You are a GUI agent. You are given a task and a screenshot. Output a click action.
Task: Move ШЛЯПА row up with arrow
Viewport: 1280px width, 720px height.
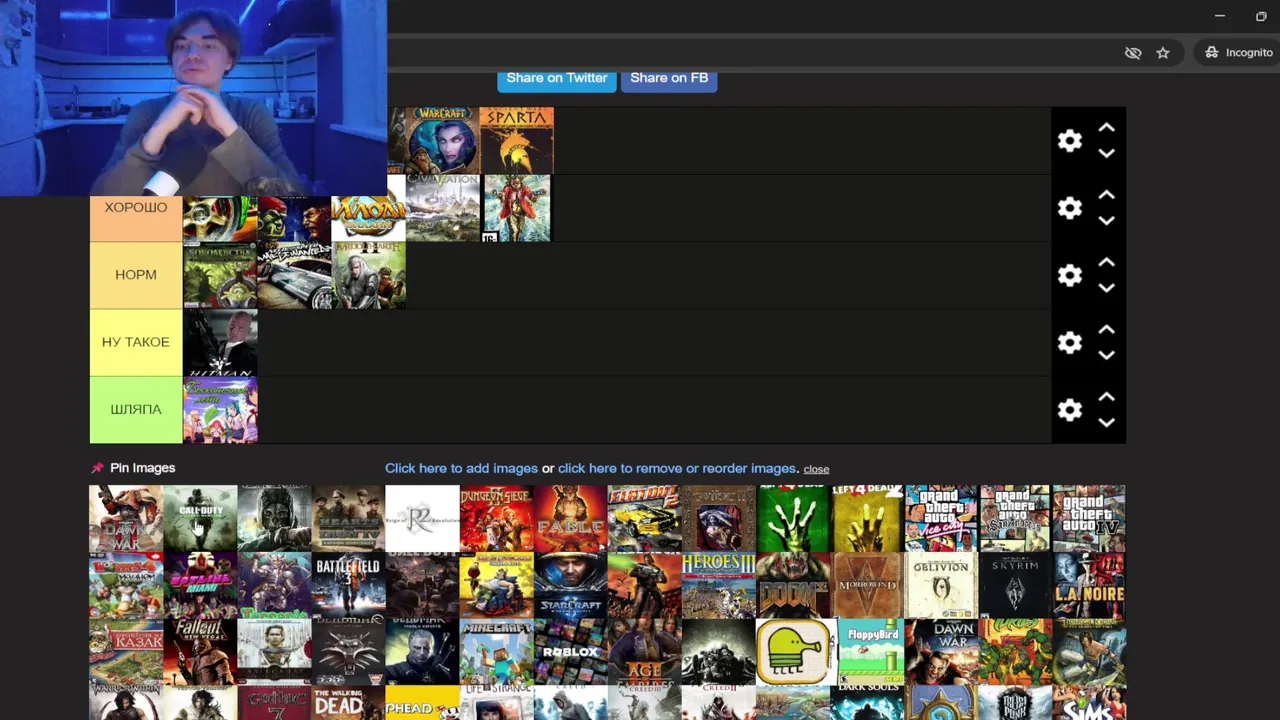coord(1106,397)
